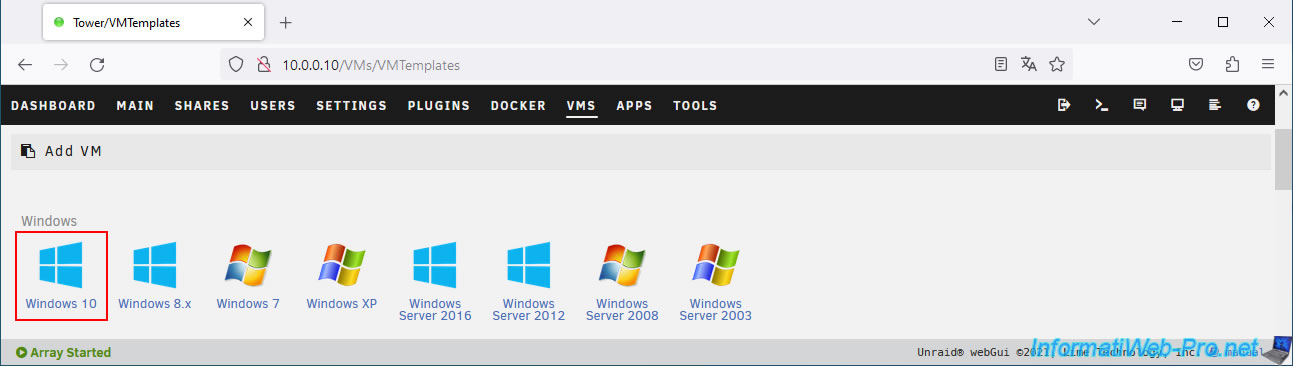Click the Windows Server 2003 text link
This screenshot has height=366, width=1293.
[716, 309]
